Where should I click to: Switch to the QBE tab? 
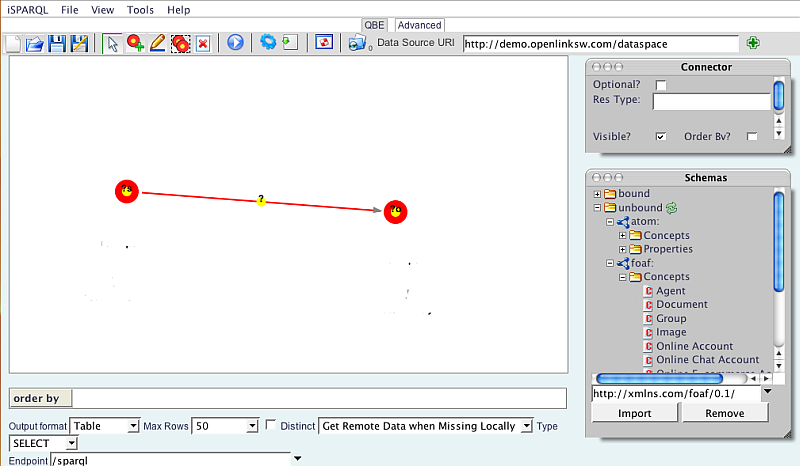pyautogui.click(x=374, y=25)
